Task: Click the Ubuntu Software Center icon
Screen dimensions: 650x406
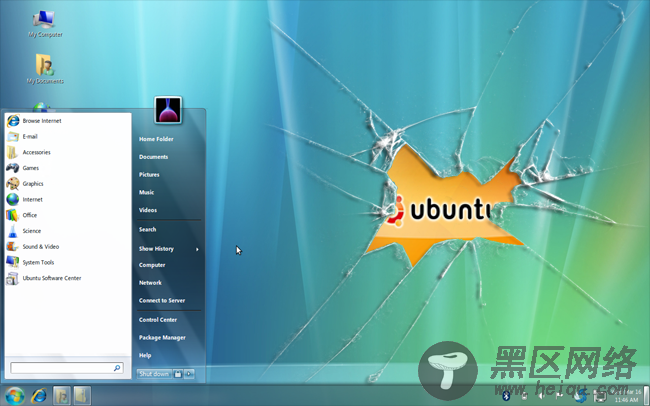Action: click(x=12, y=278)
